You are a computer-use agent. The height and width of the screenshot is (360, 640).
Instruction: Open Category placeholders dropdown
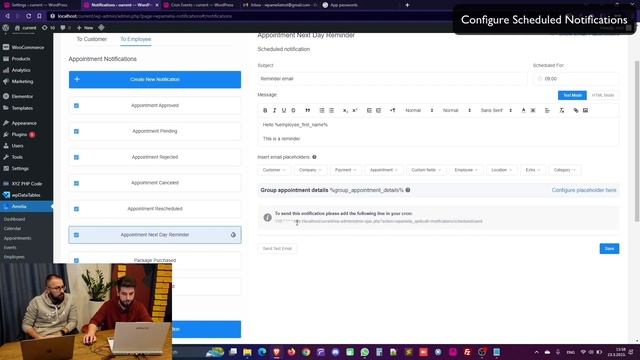[565, 170]
